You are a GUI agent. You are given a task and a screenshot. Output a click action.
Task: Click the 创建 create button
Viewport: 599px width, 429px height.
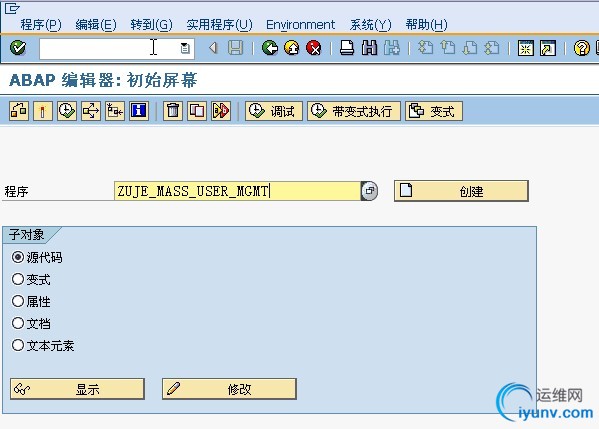tap(461, 191)
